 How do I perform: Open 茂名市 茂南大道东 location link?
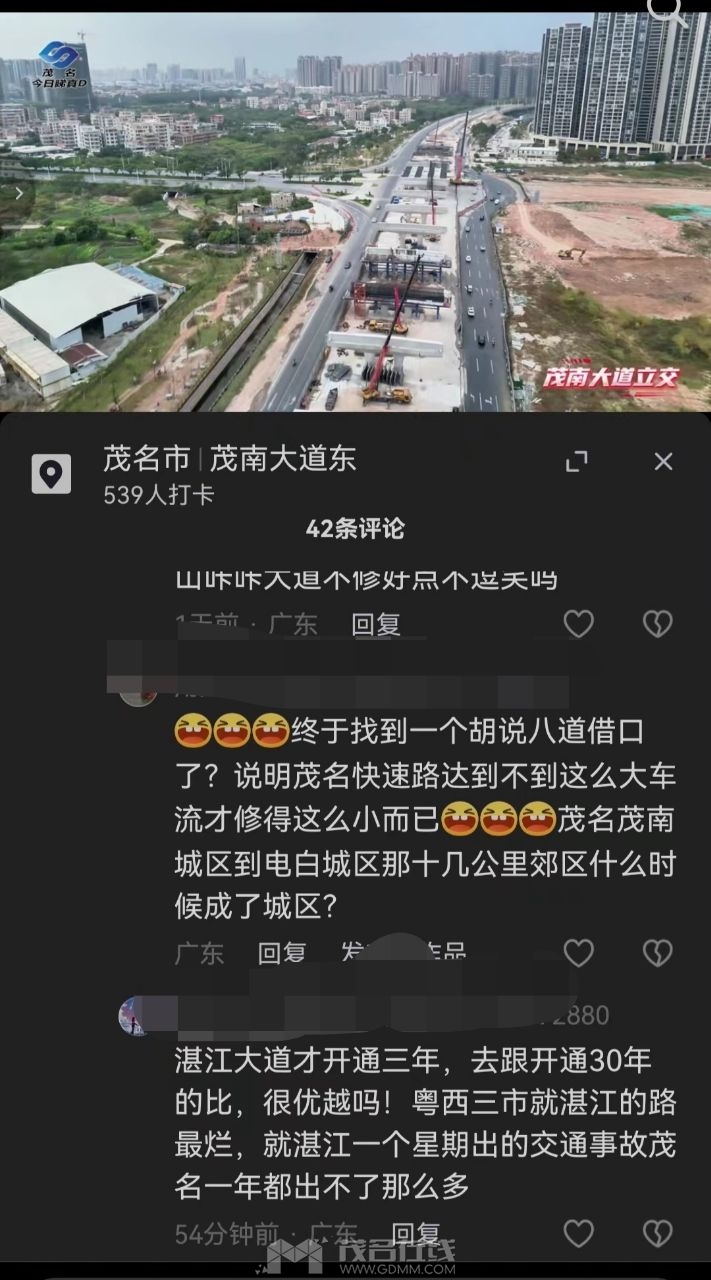coord(230,459)
